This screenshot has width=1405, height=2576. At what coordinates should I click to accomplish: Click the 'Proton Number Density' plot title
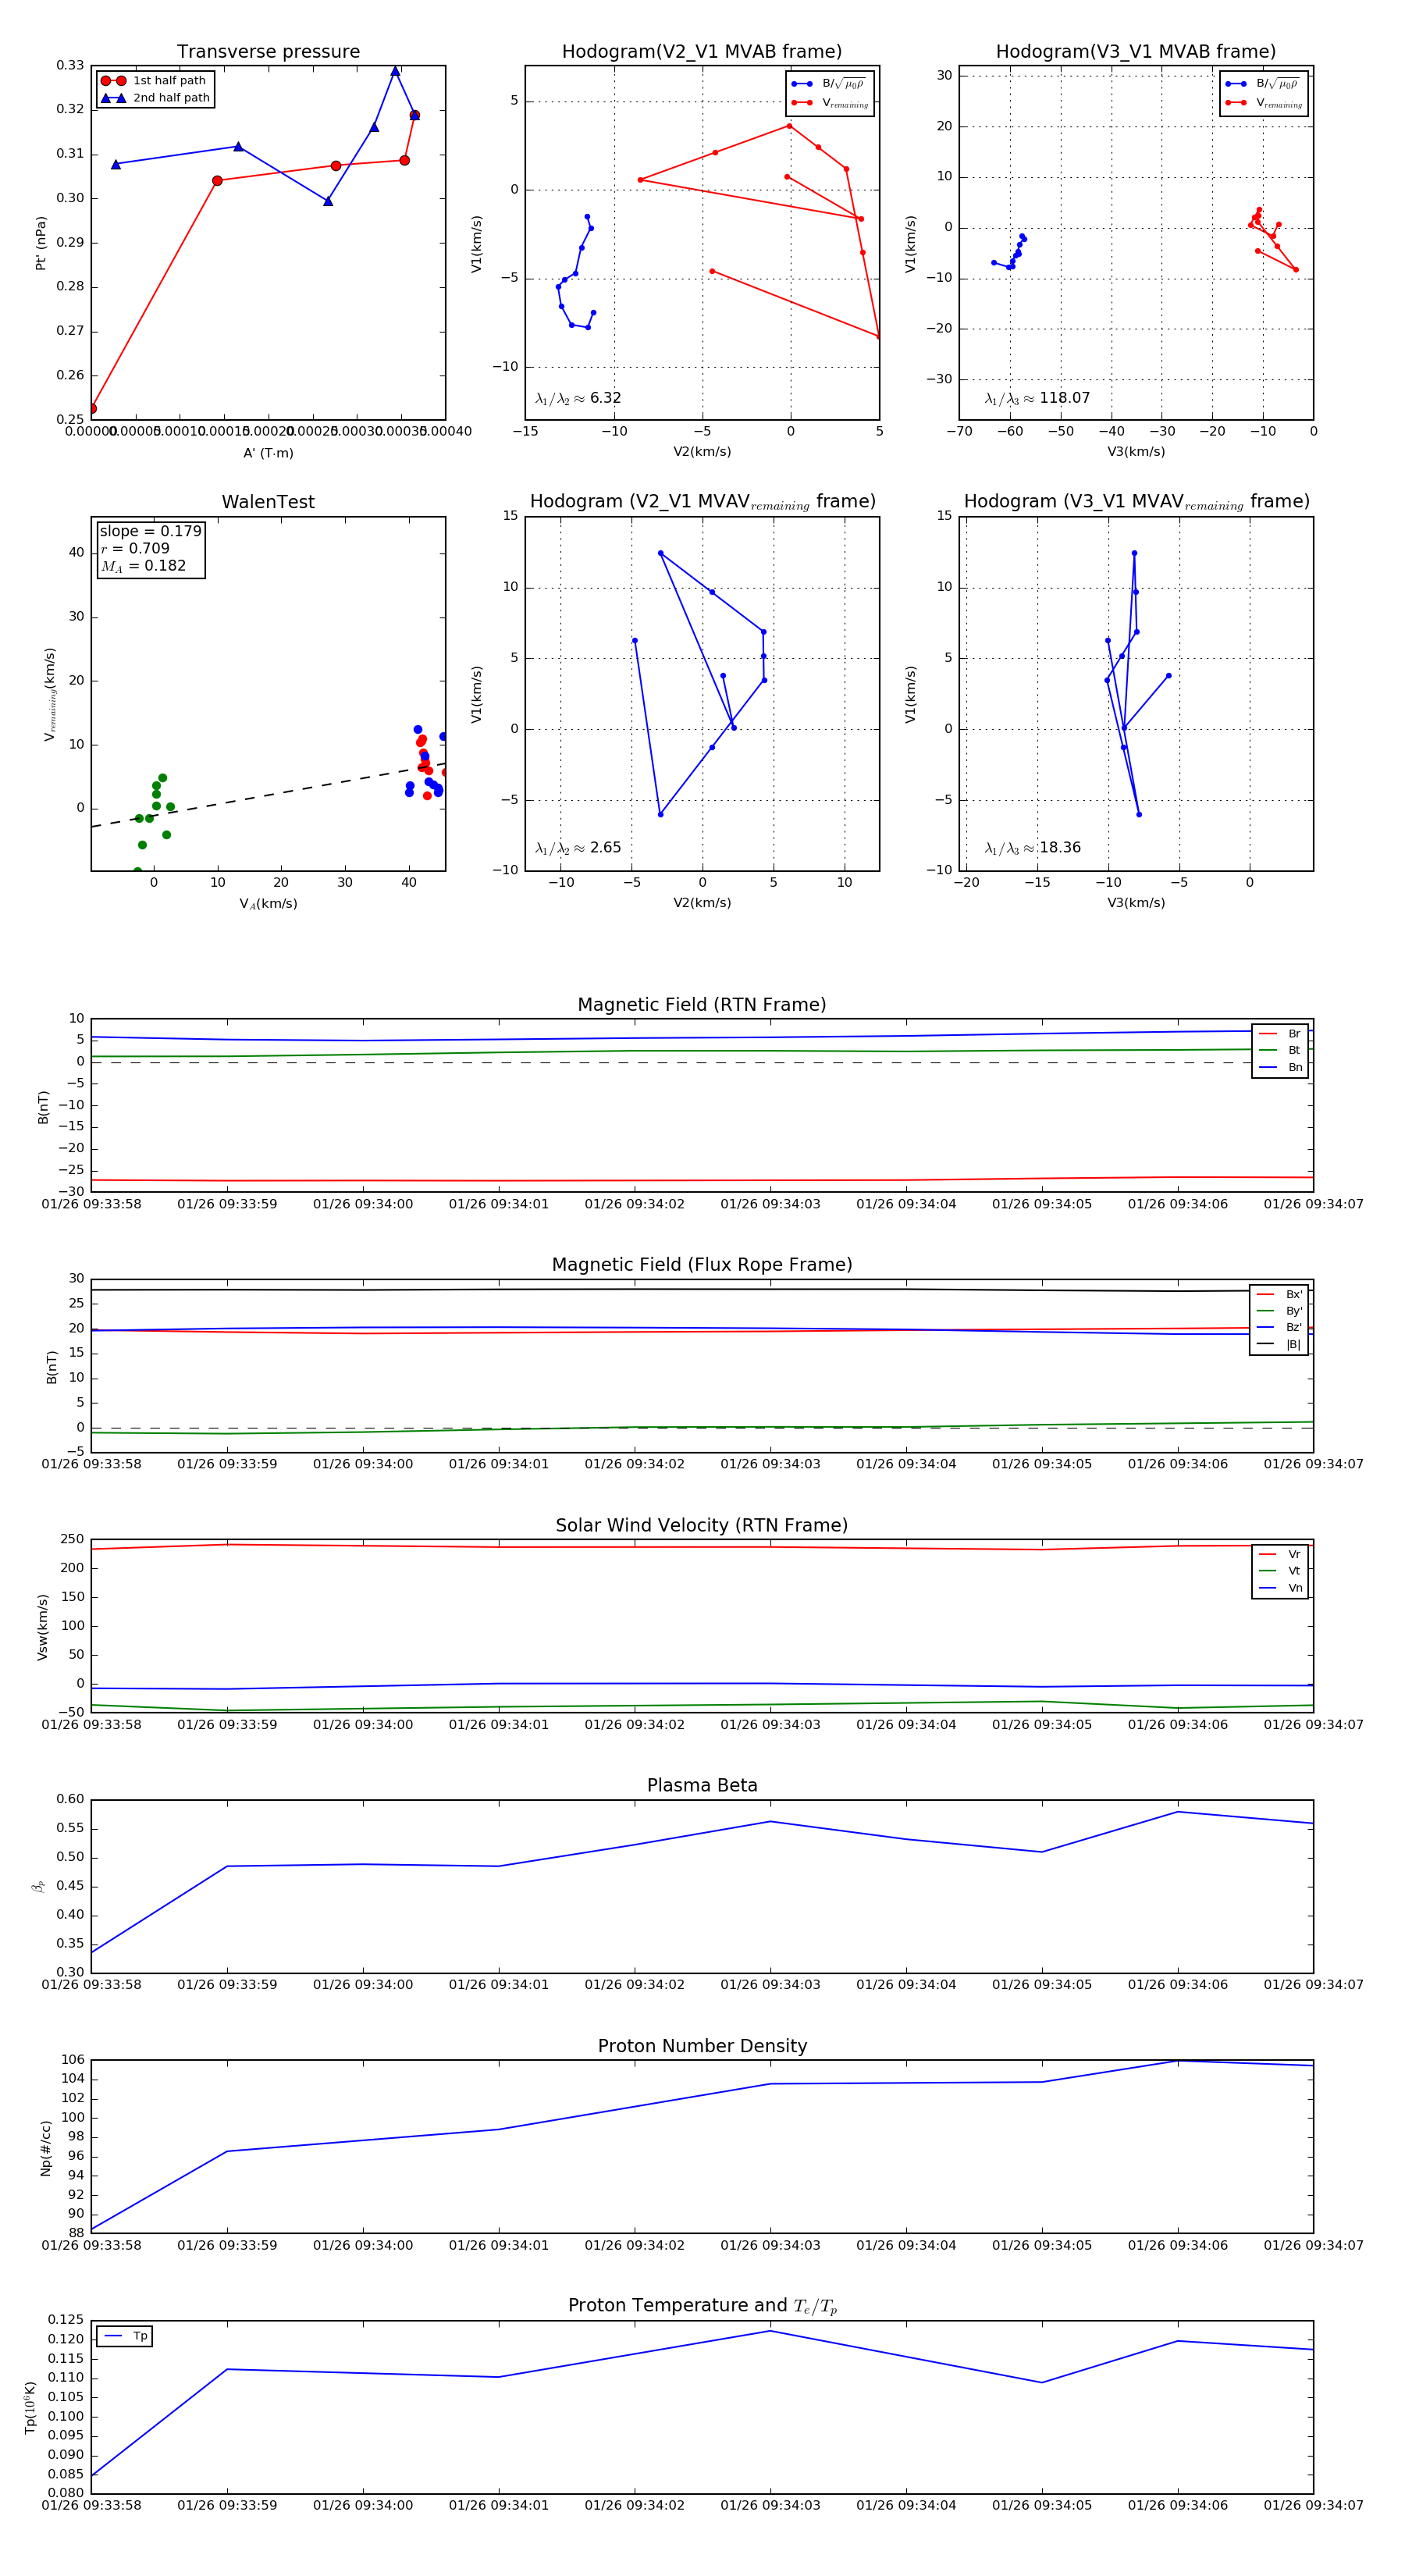tap(702, 2047)
